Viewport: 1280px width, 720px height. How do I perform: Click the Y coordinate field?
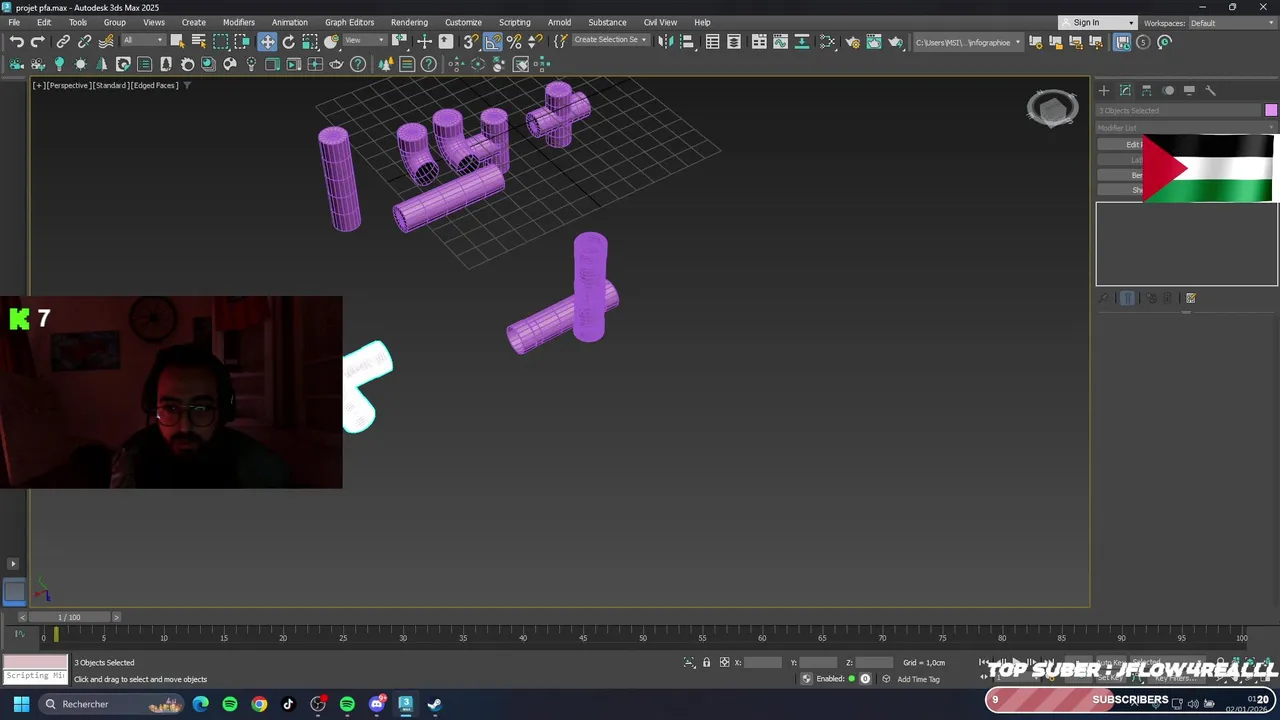[x=819, y=662]
